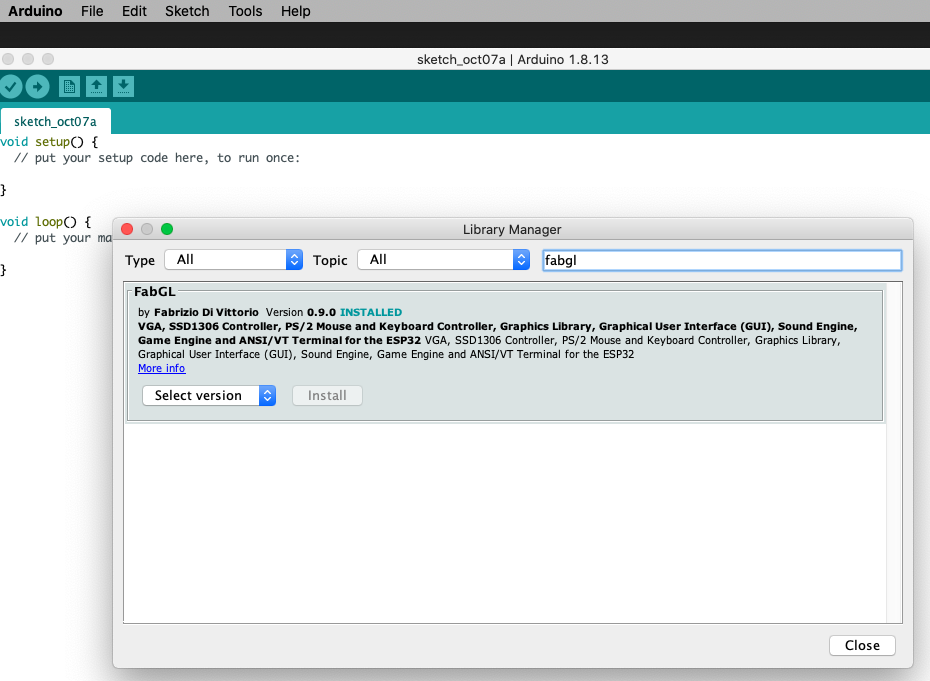Click the main window title sketch_oct07a | Arduino 1.8.13
The height and width of the screenshot is (681, 930).
[x=512, y=59]
